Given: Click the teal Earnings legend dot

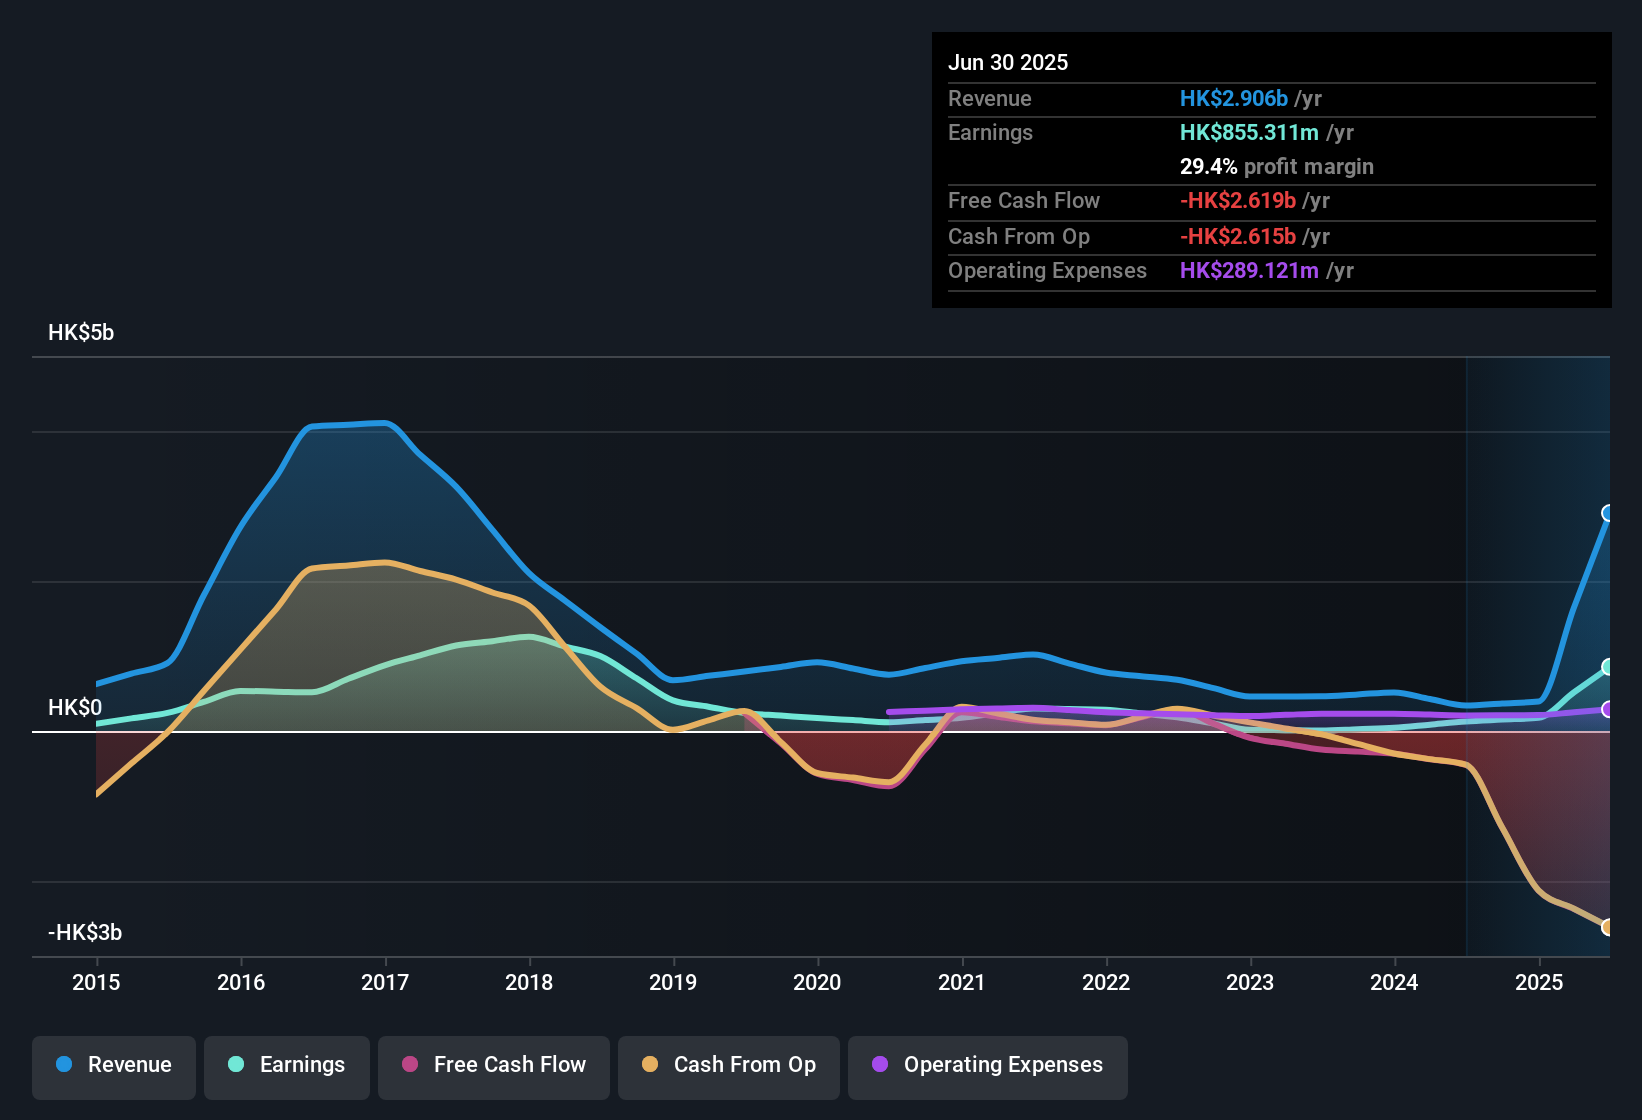Looking at the screenshot, I should (x=236, y=1065).
